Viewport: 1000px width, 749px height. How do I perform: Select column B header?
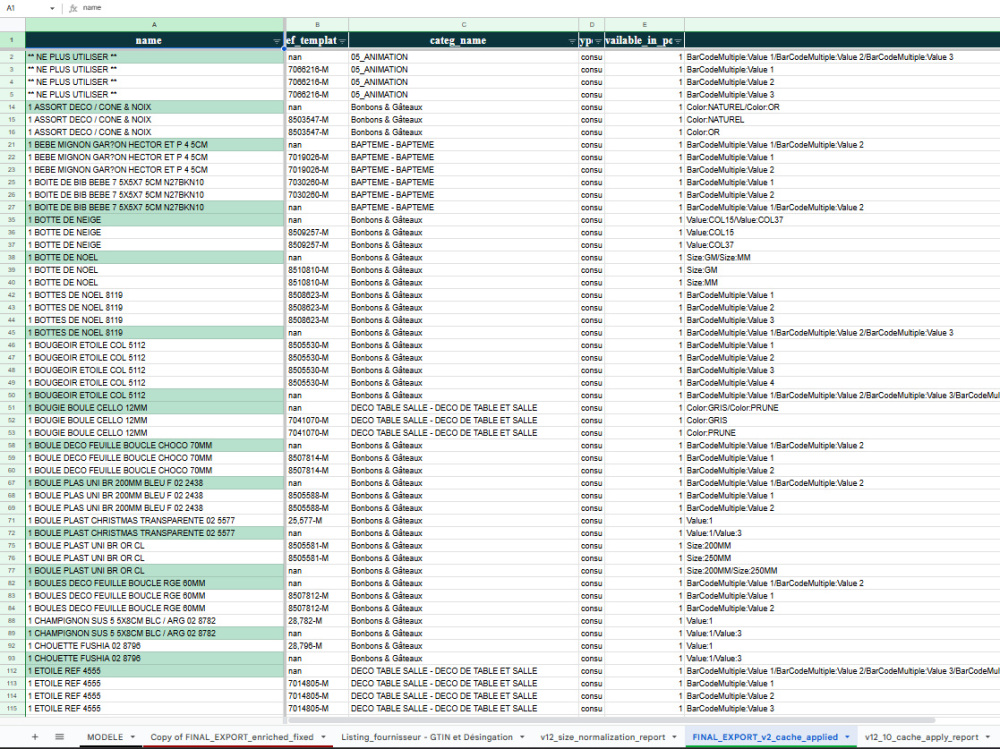click(317, 24)
